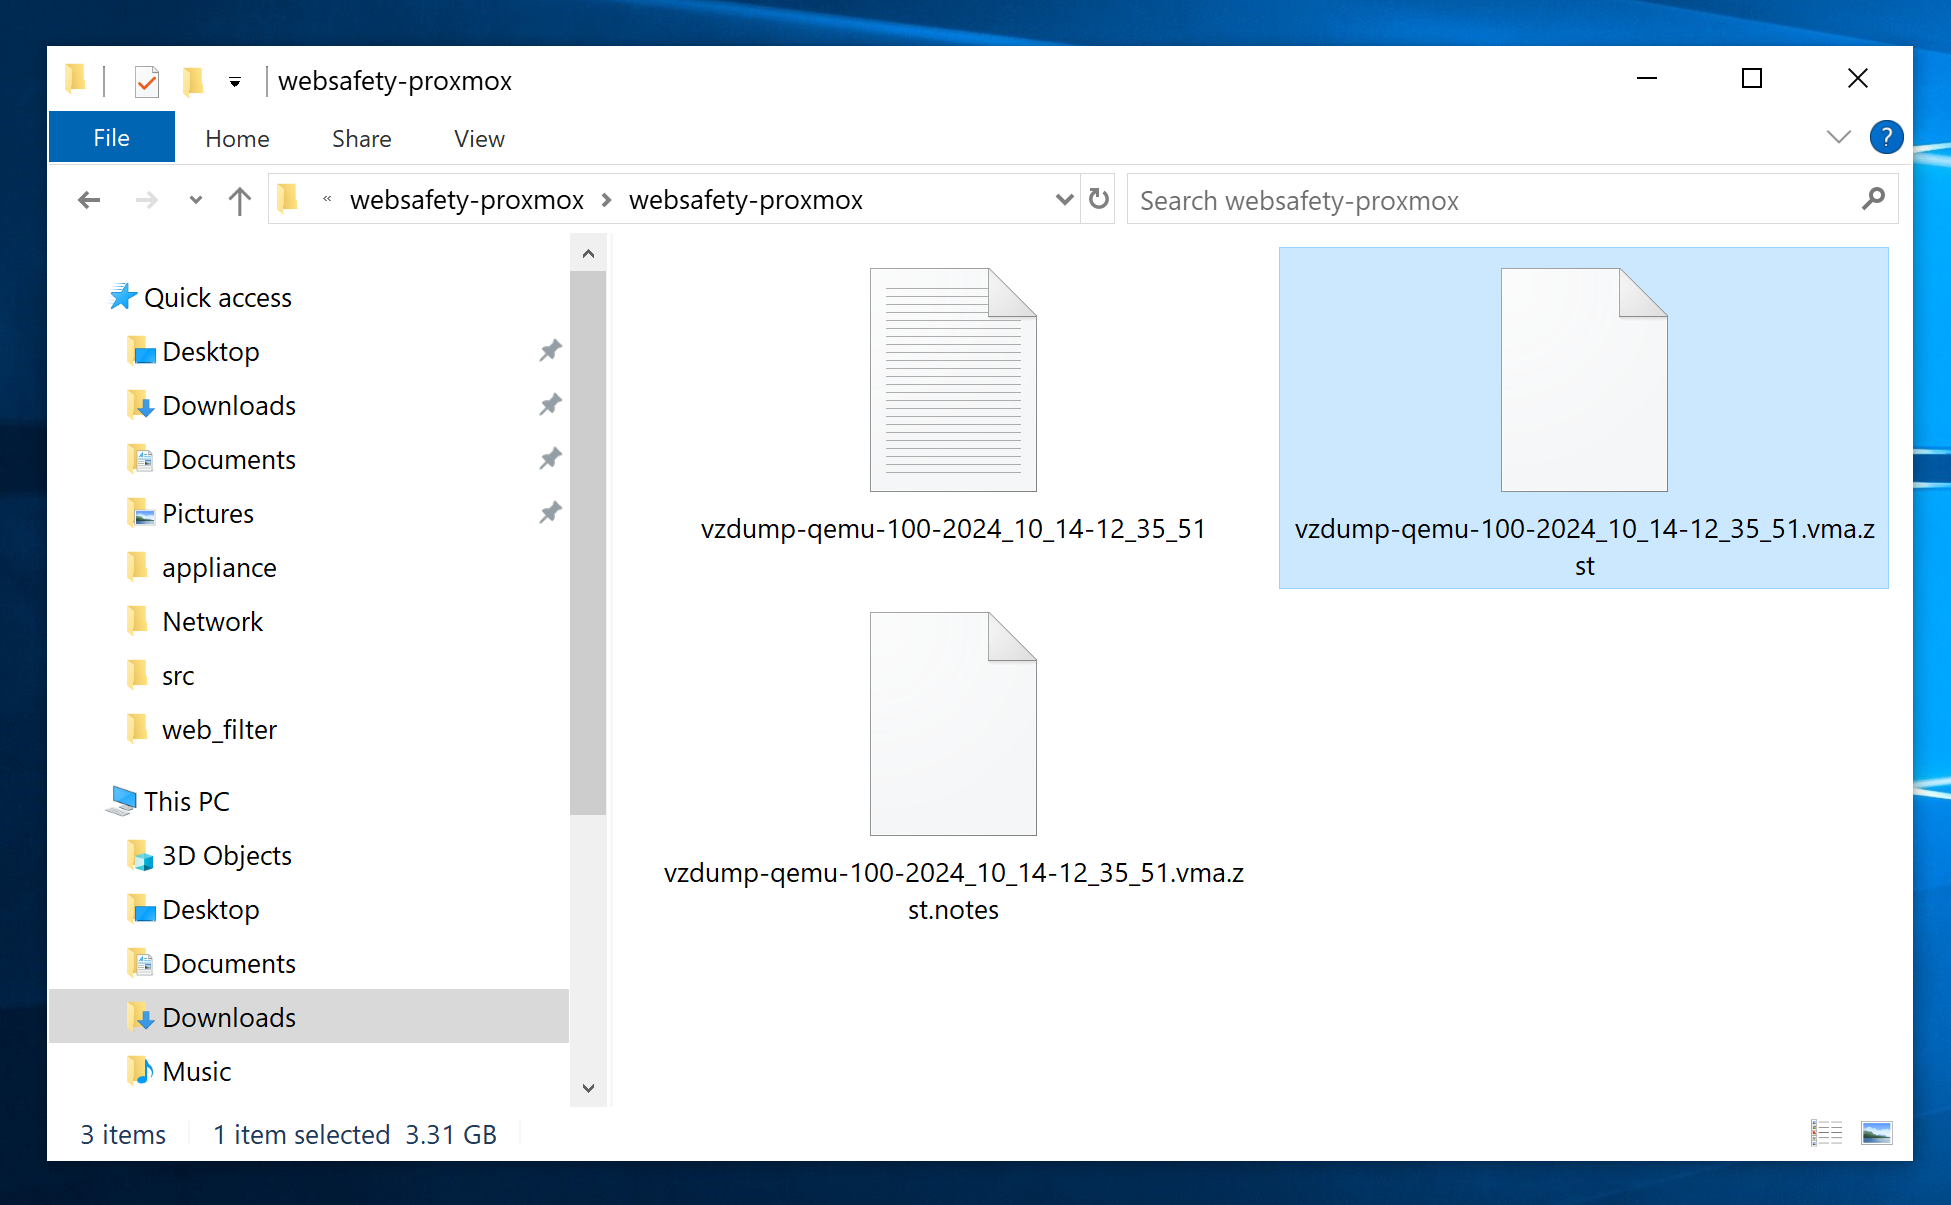Open Customize Quick Access Toolbar dropdown
The image size is (1951, 1205).
(x=235, y=82)
